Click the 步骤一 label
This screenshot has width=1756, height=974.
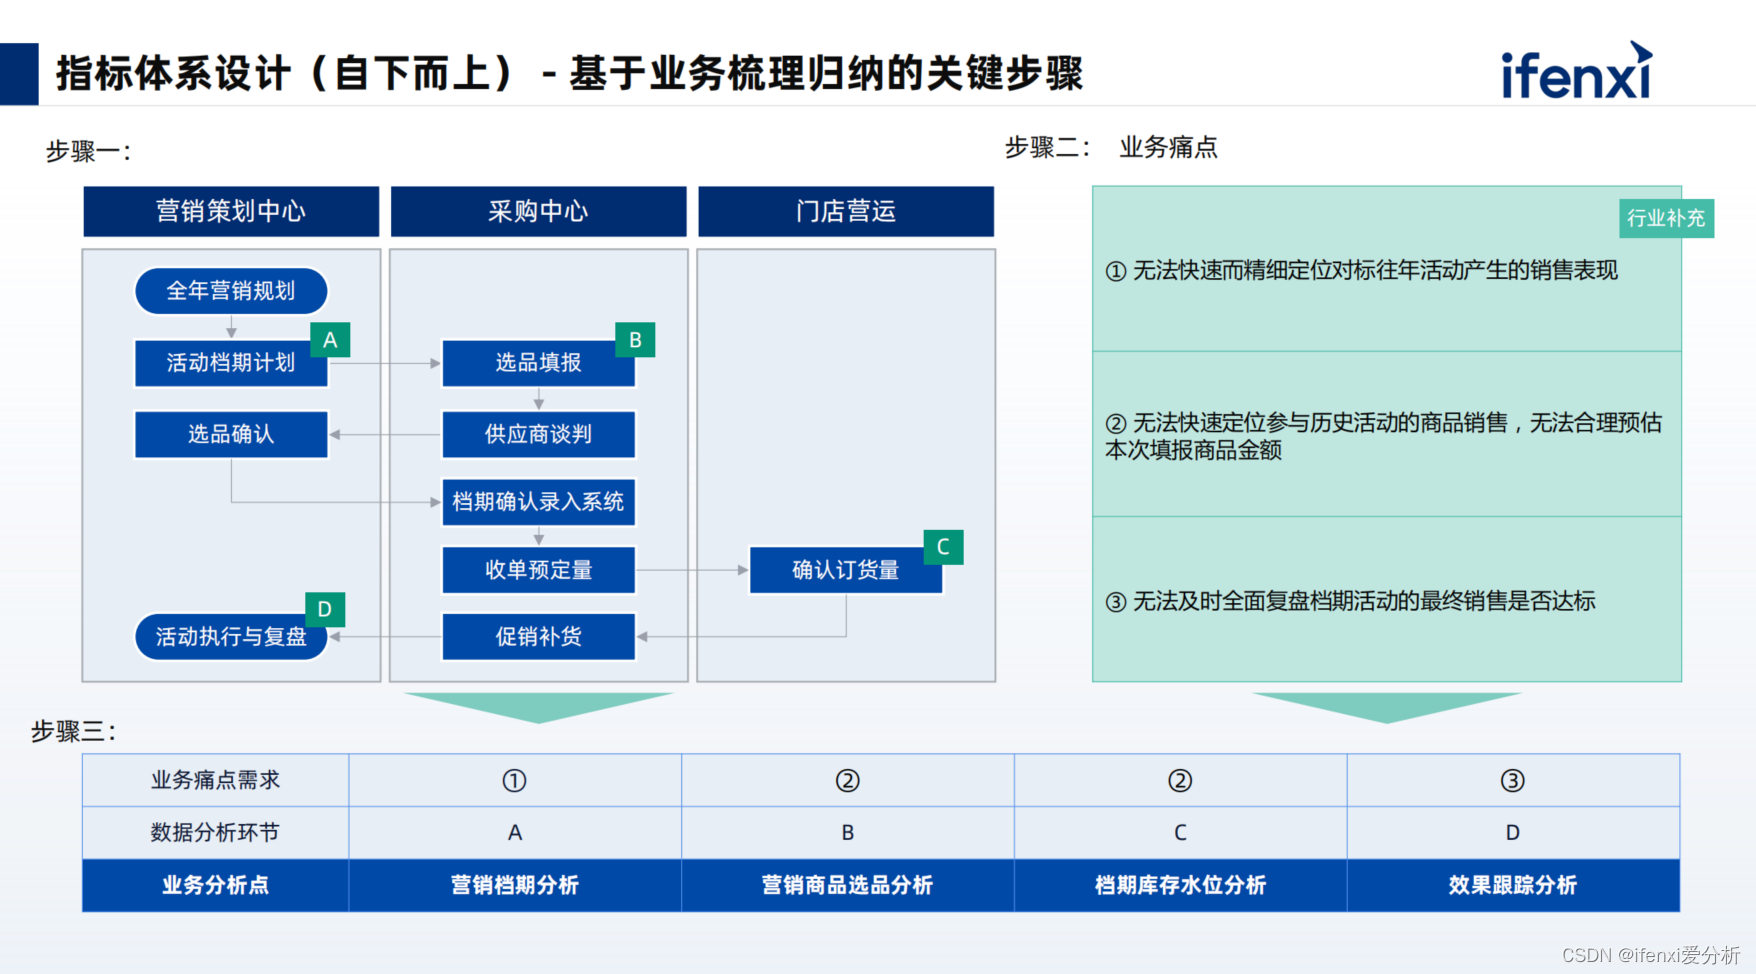click(88, 151)
